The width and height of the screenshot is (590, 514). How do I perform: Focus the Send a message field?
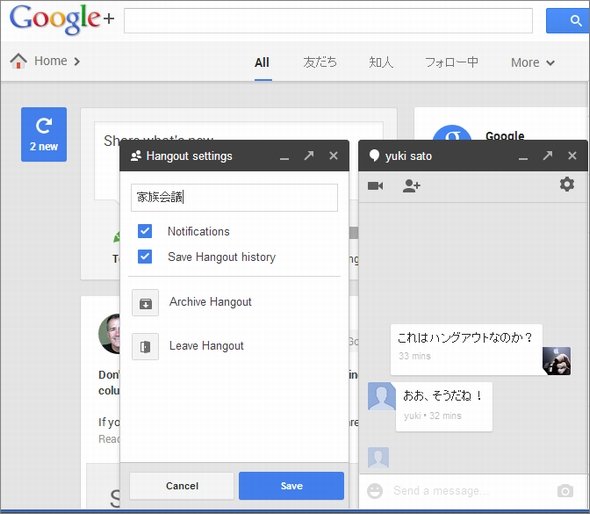coord(470,491)
